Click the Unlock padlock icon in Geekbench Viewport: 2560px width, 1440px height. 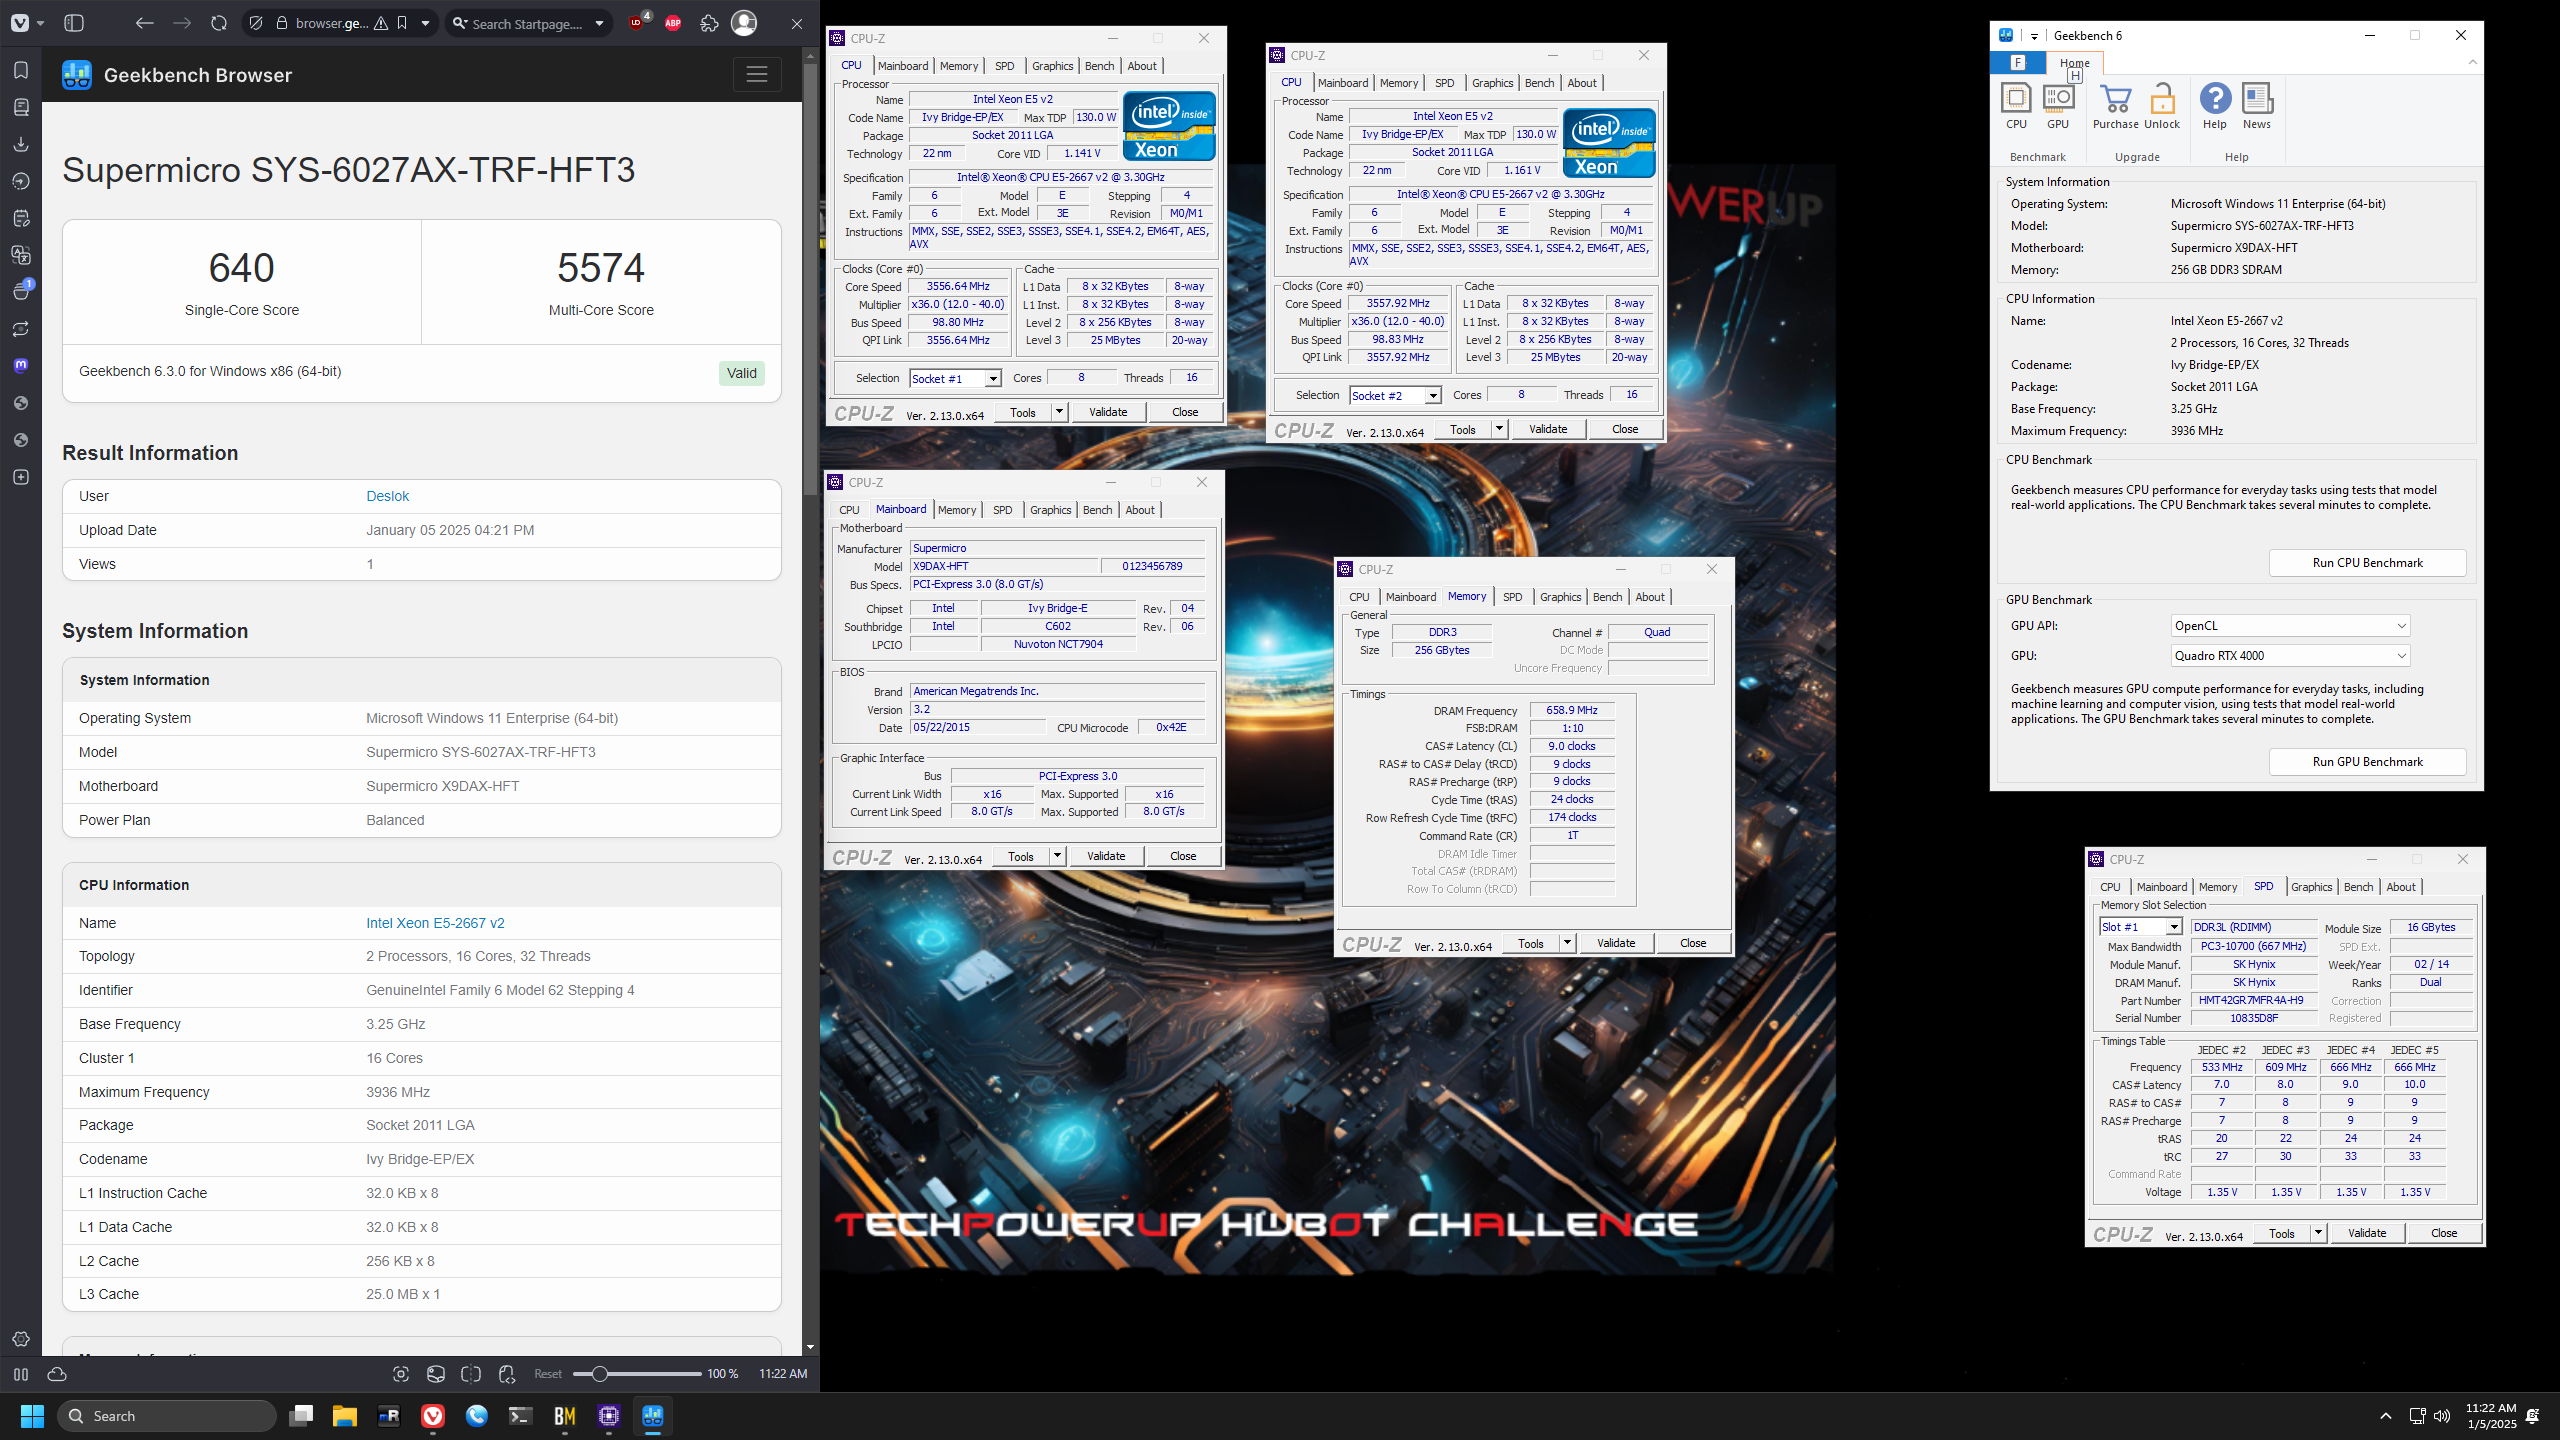(2162, 107)
